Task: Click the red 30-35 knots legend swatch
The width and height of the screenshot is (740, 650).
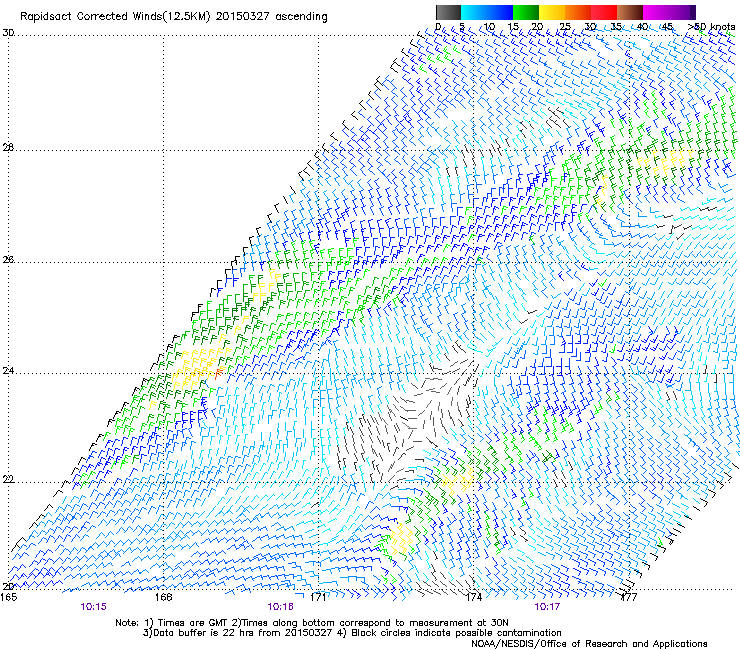Action: coord(604,12)
